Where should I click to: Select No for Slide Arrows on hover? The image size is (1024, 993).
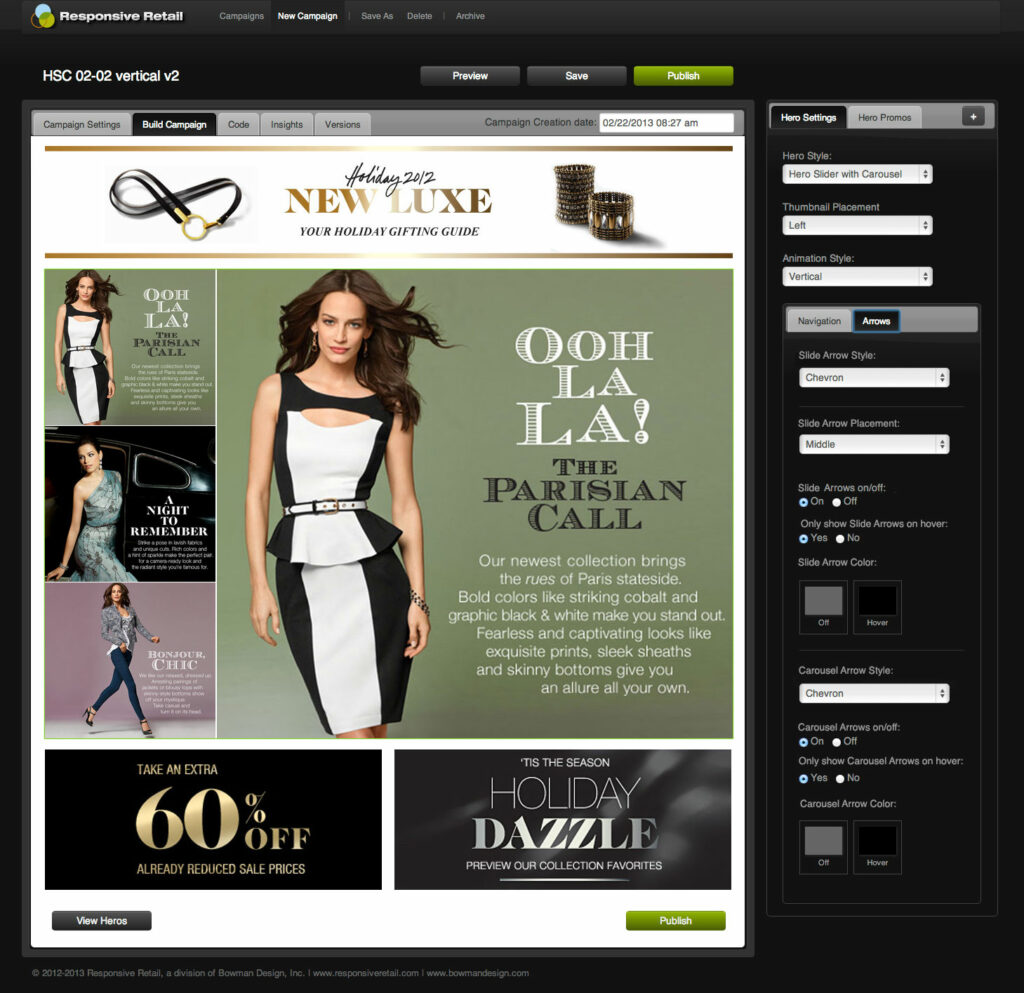[x=840, y=539]
